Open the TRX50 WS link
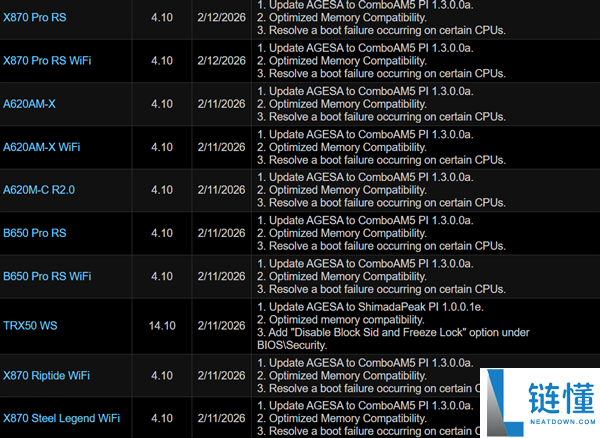The height and width of the screenshot is (438, 600). click(30, 326)
